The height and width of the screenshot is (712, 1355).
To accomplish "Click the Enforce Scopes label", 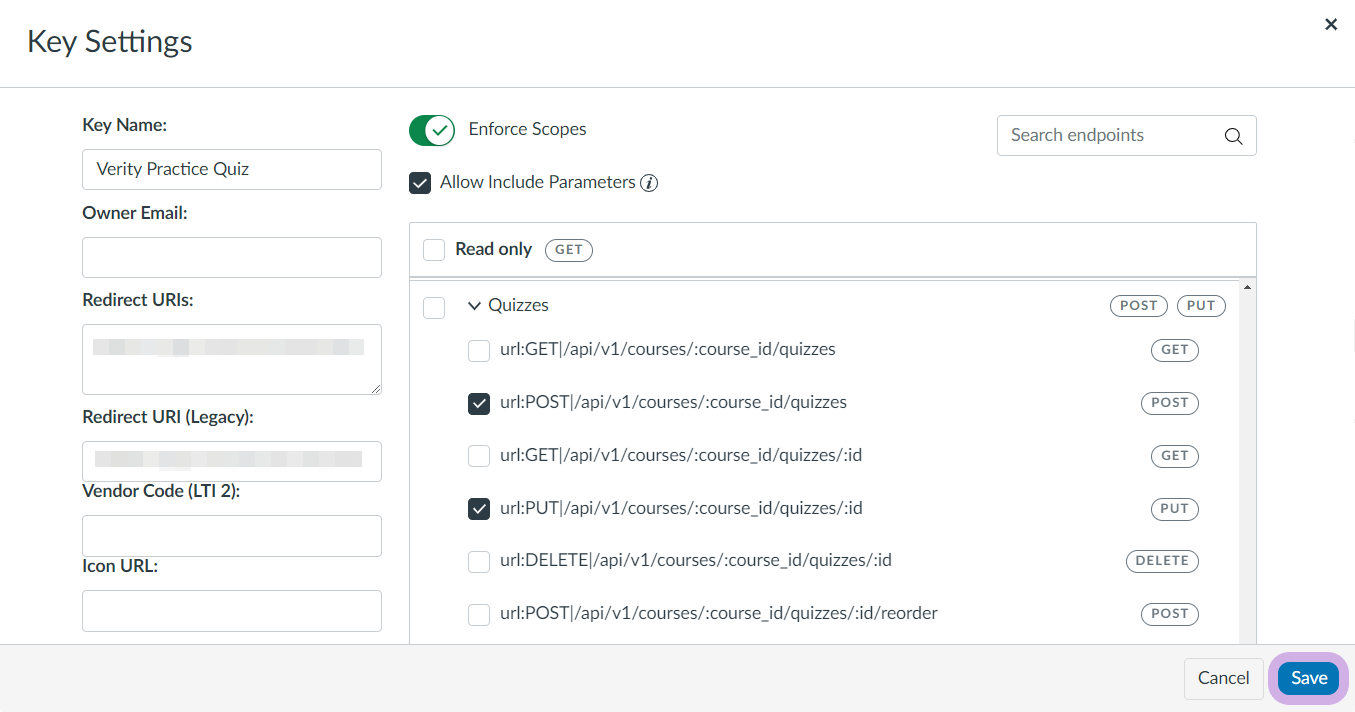I will tap(527, 129).
